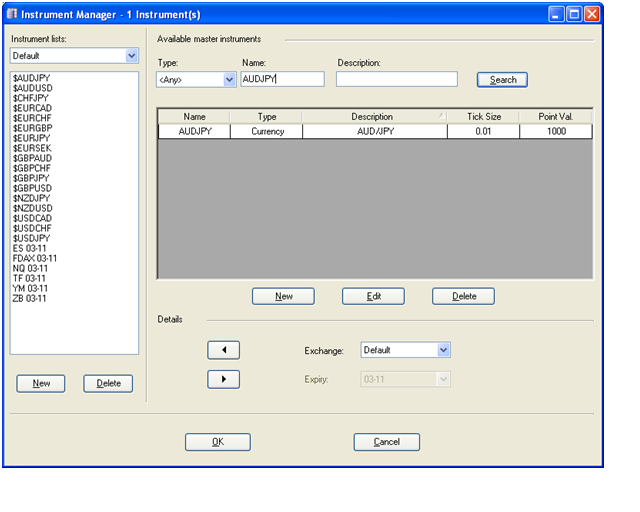Click the Instrument Manager title bar icon
This screenshot has height=512, width=640.
[x=12, y=14]
